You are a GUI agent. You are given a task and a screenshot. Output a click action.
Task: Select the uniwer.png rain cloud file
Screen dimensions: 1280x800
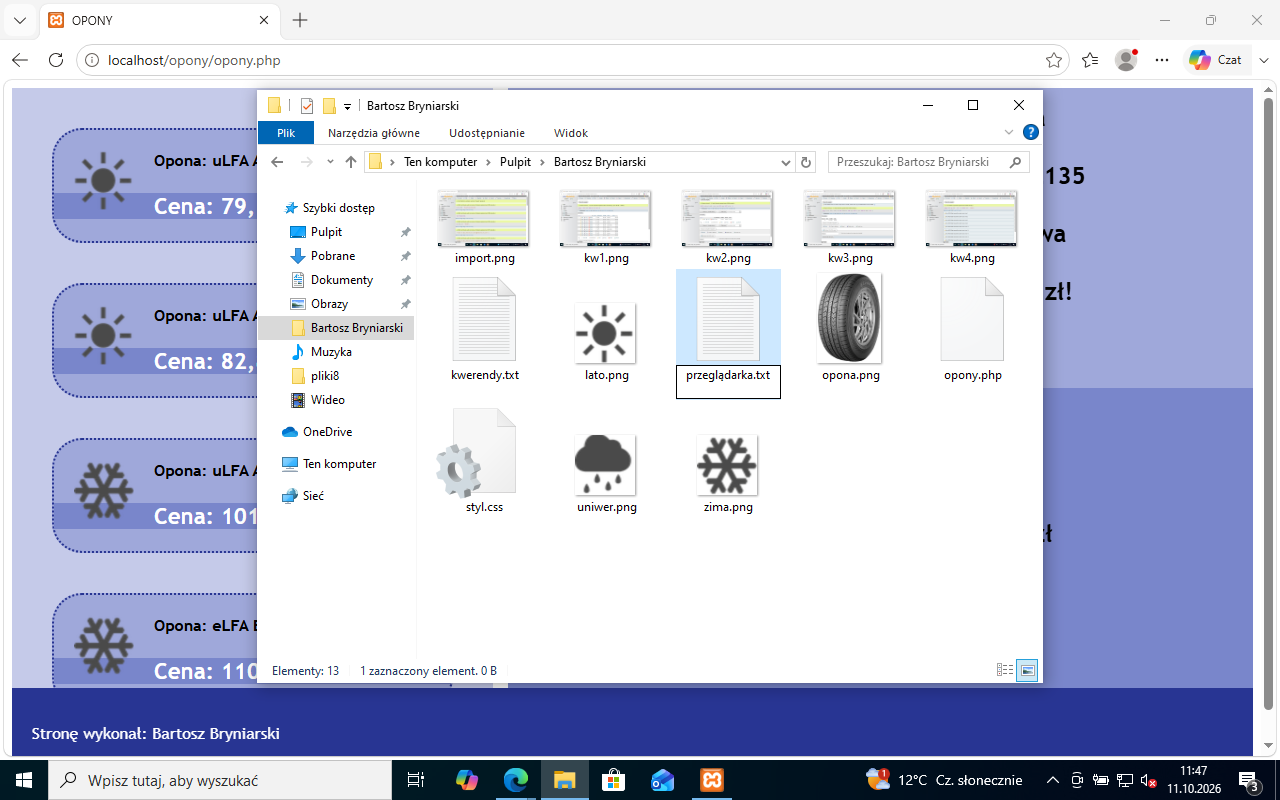(605, 465)
